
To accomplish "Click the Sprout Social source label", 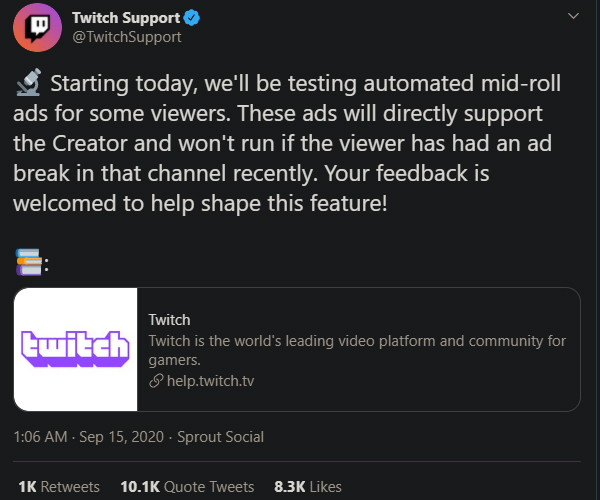I will tap(220, 437).
